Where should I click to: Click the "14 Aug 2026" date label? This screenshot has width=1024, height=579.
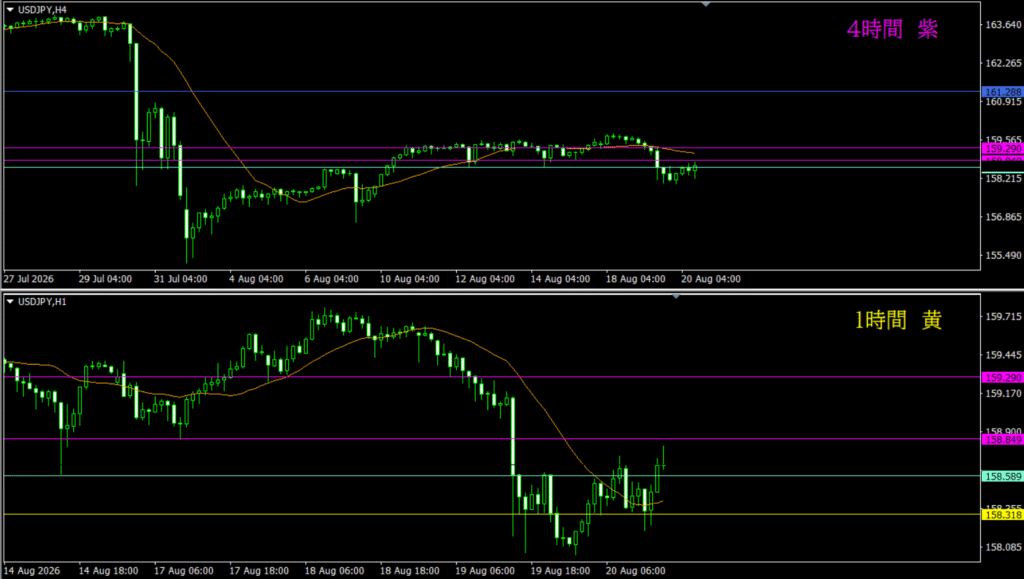[31, 571]
